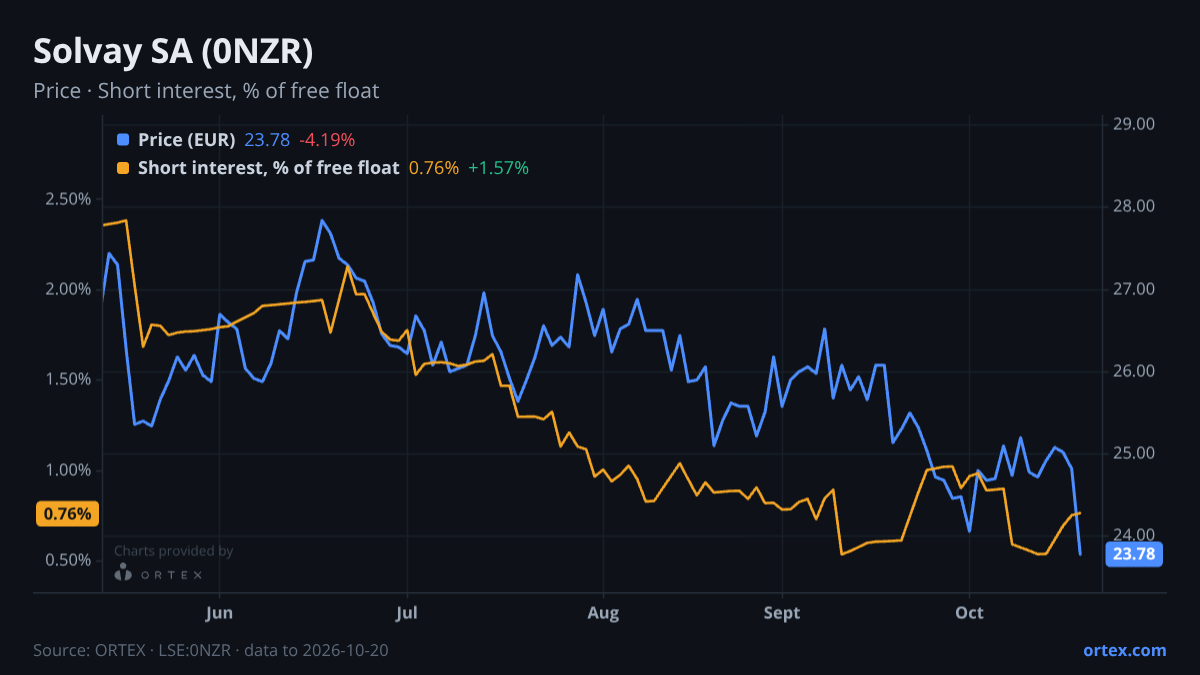The height and width of the screenshot is (675, 1200).
Task: Click the orange 0.76% left axis badge
Action: click(x=68, y=514)
